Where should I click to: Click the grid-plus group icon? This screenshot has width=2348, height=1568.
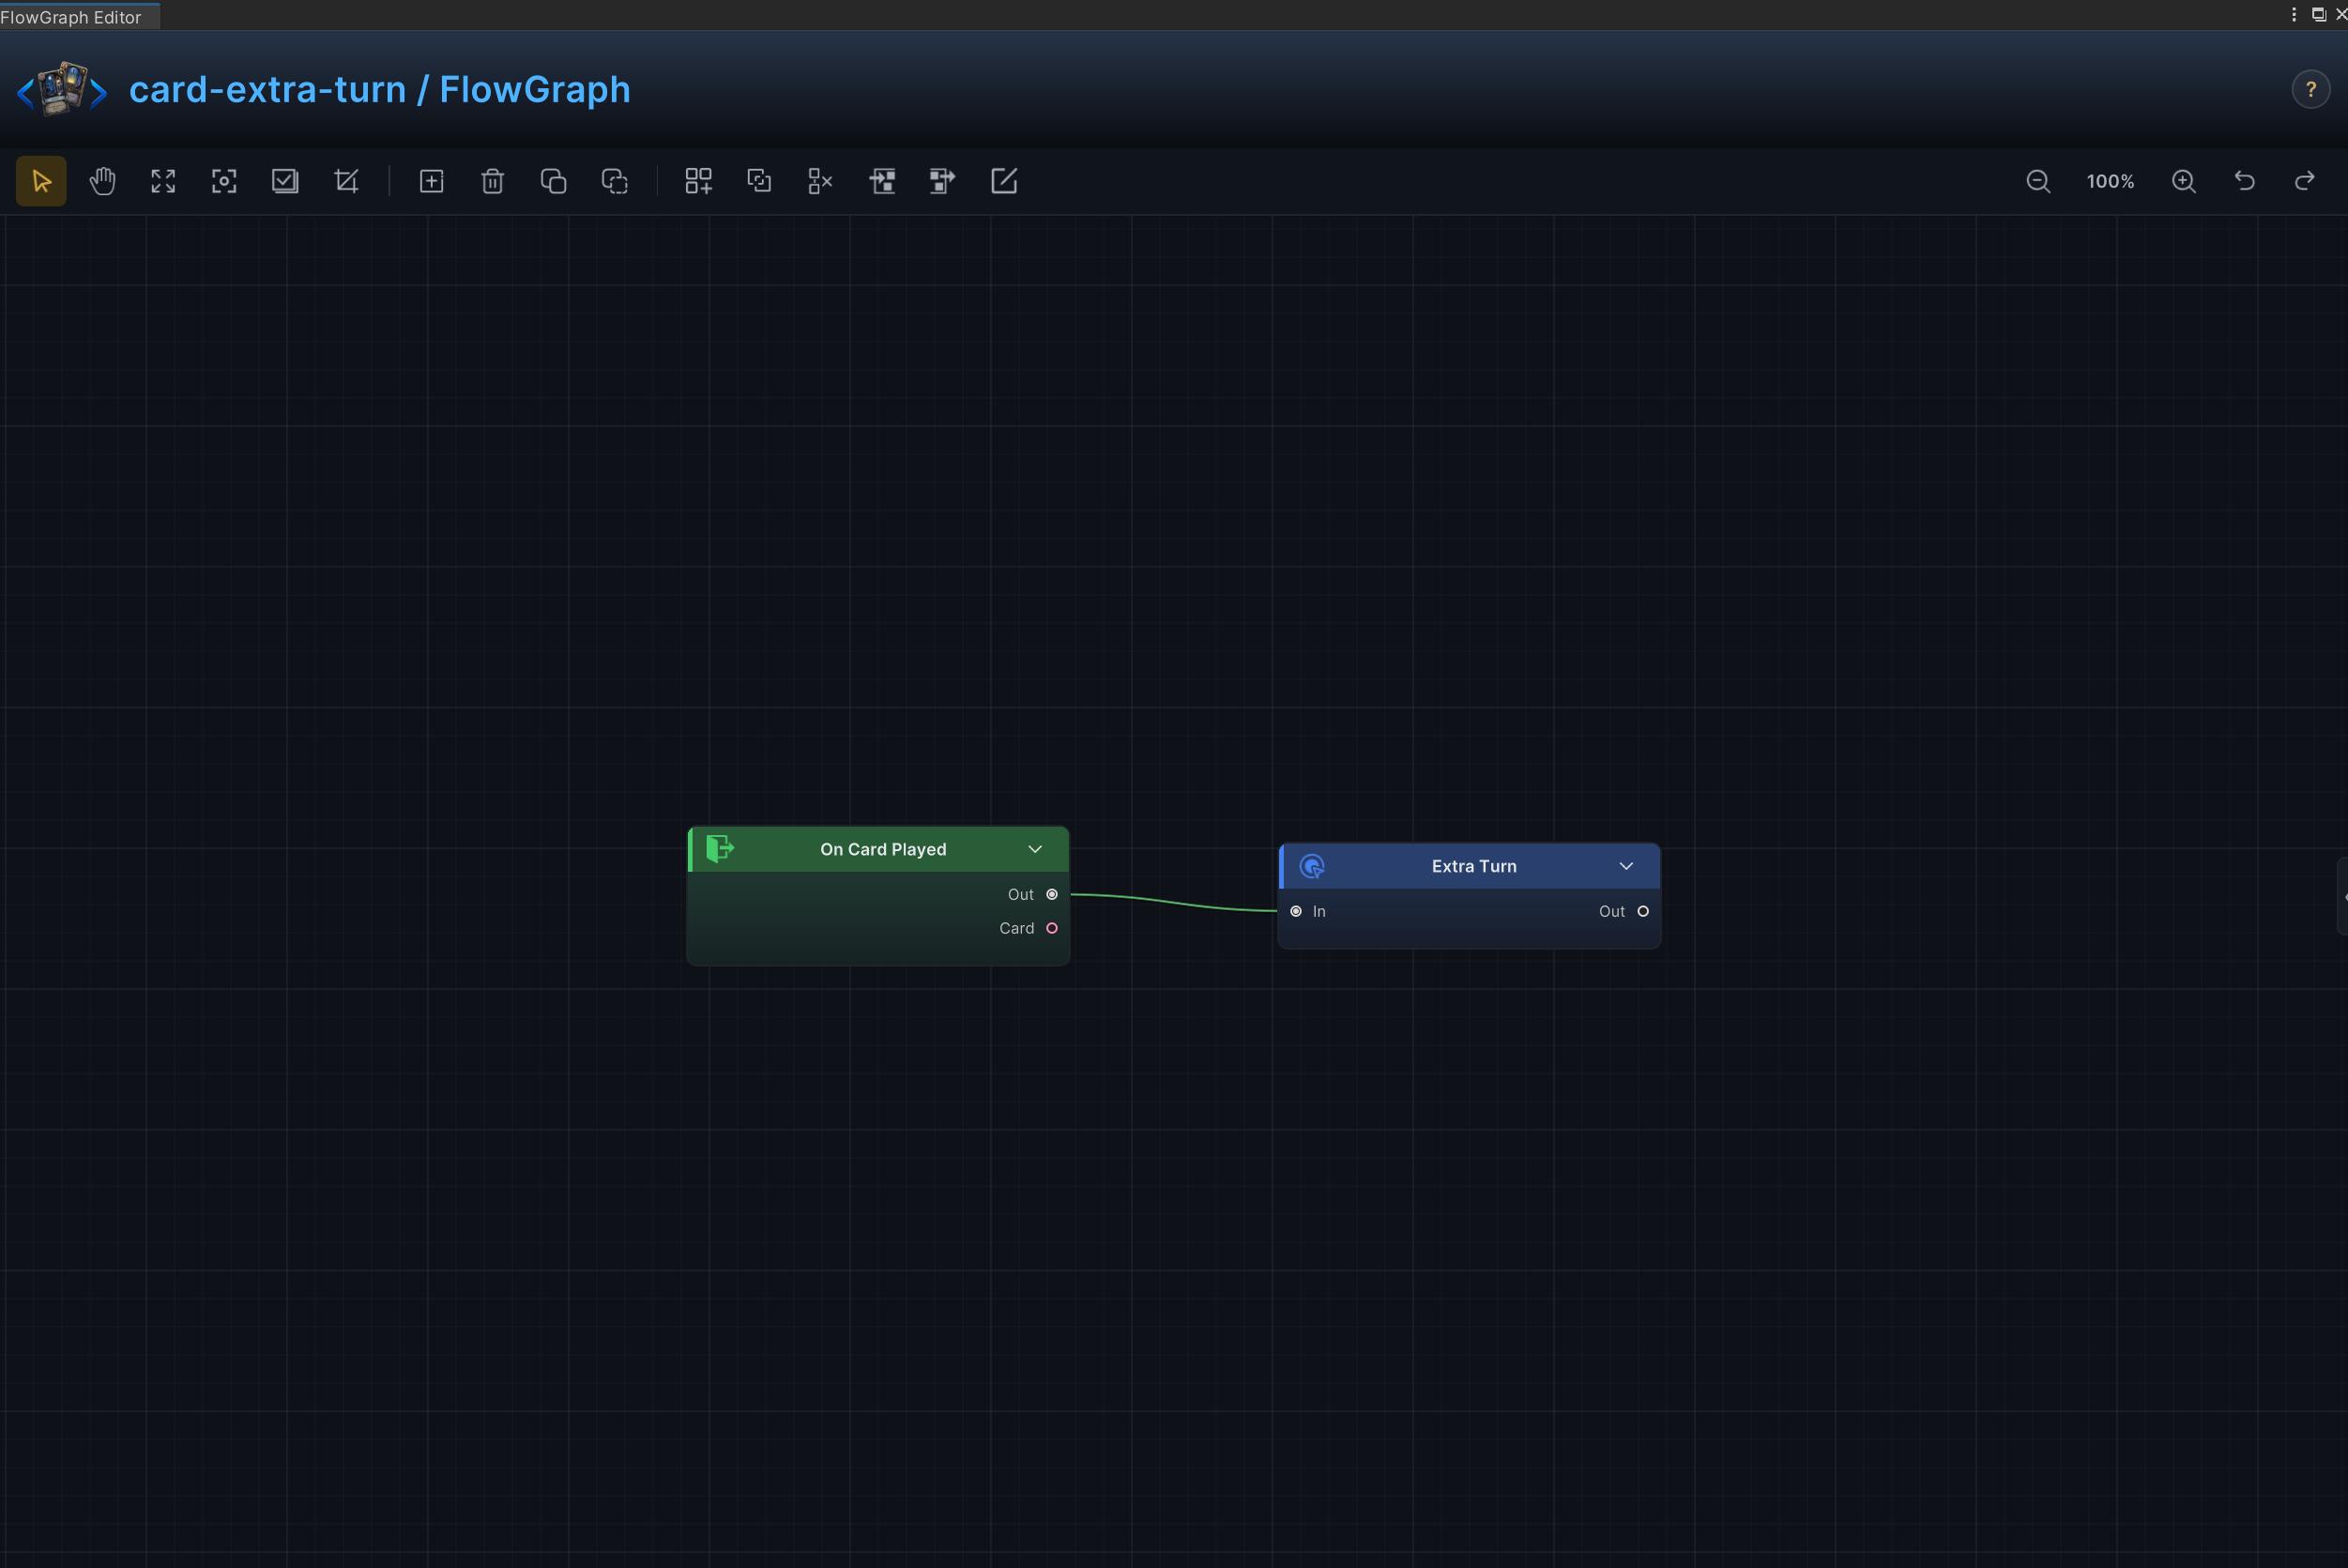699,181
